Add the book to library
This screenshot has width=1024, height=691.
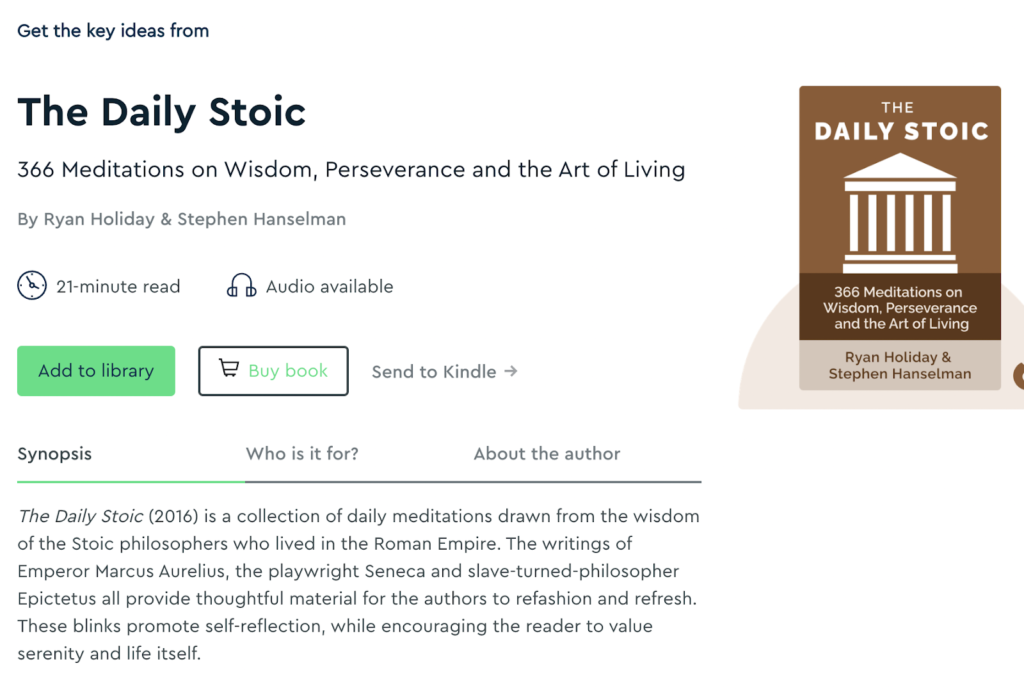click(x=96, y=371)
